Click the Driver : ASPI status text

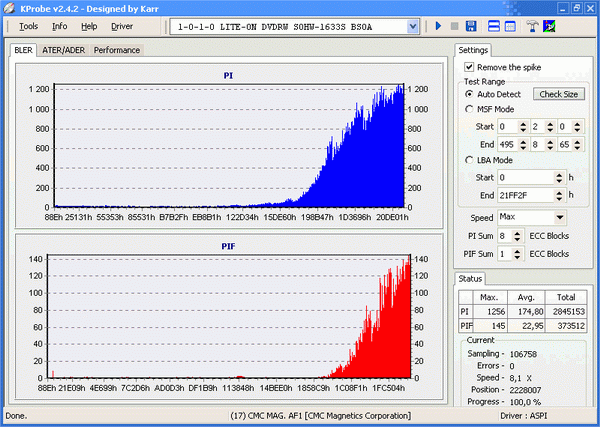[x=523, y=416]
